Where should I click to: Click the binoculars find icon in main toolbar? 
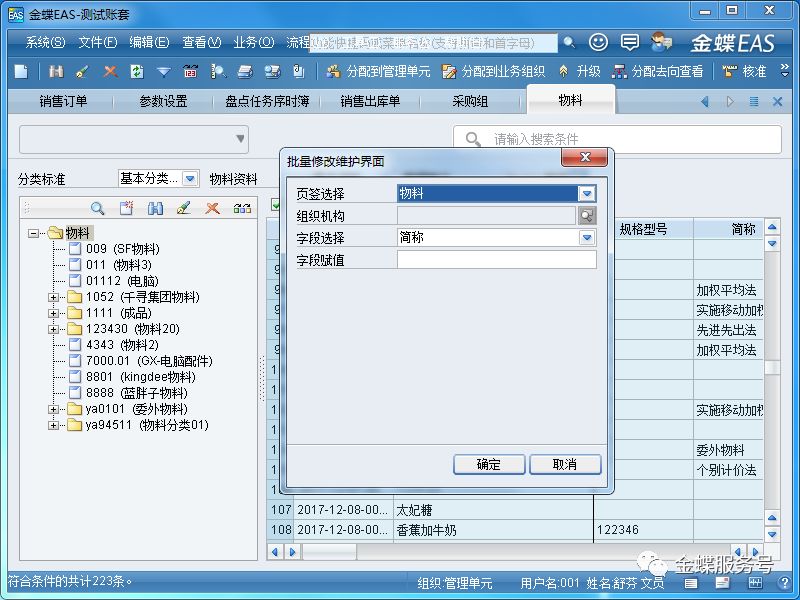pyautogui.click(x=56, y=71)
